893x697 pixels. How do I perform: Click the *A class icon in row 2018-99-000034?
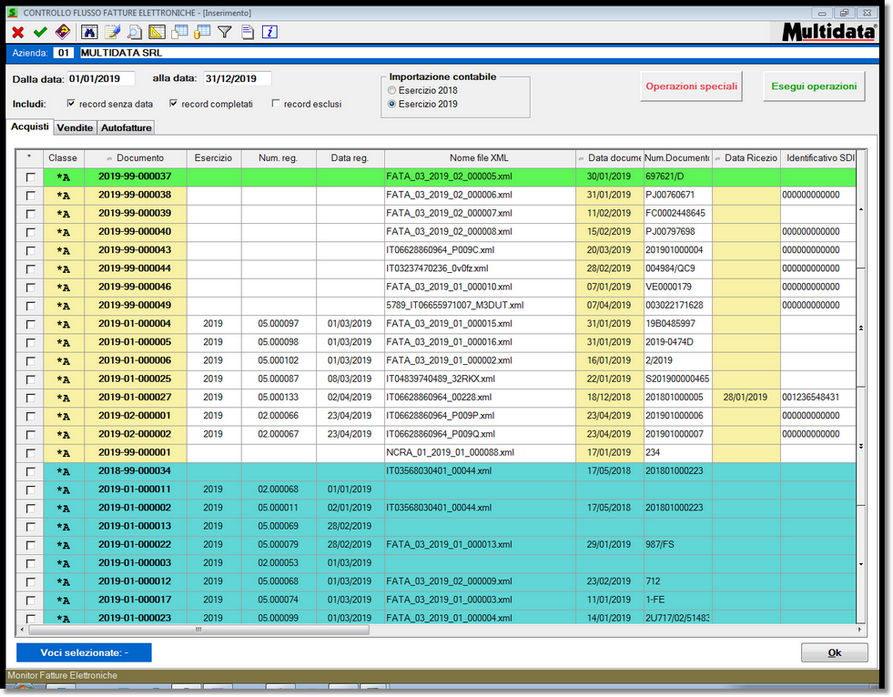click(x=63, y=472)
